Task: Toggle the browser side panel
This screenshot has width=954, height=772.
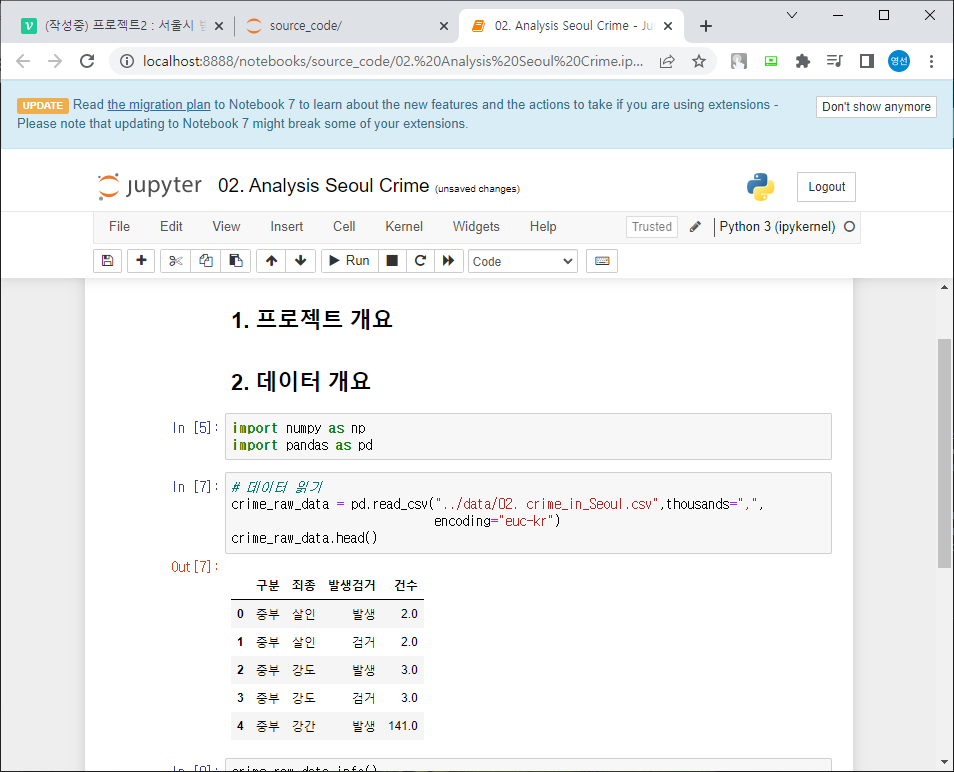Action: pos(866,61)
